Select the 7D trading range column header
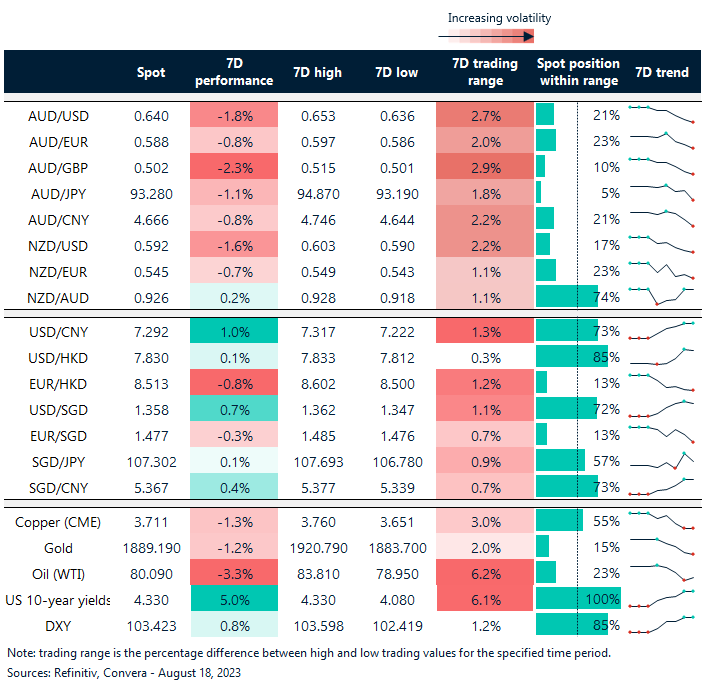Viewport: 703px width, 691px height. 485,72
